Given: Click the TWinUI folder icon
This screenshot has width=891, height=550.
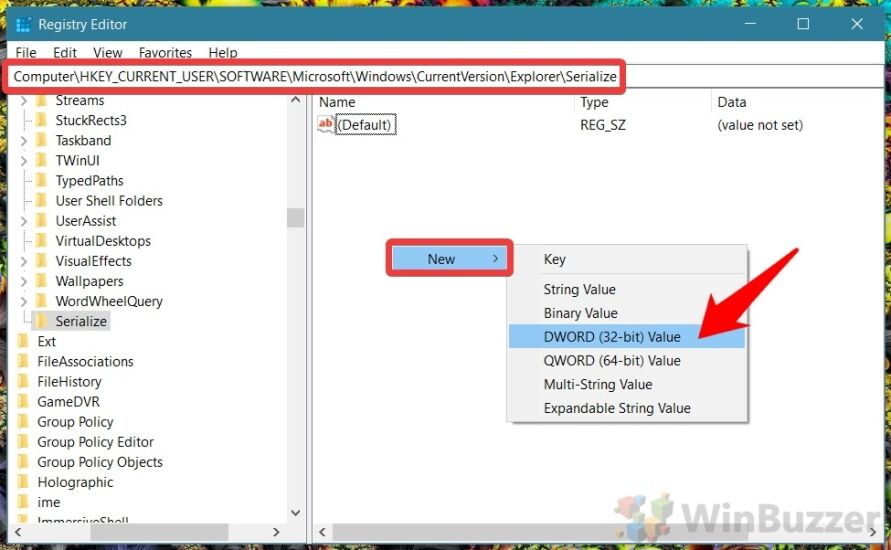Looking at the screenshot, I should pyautogui.click(x=41, y=161).
